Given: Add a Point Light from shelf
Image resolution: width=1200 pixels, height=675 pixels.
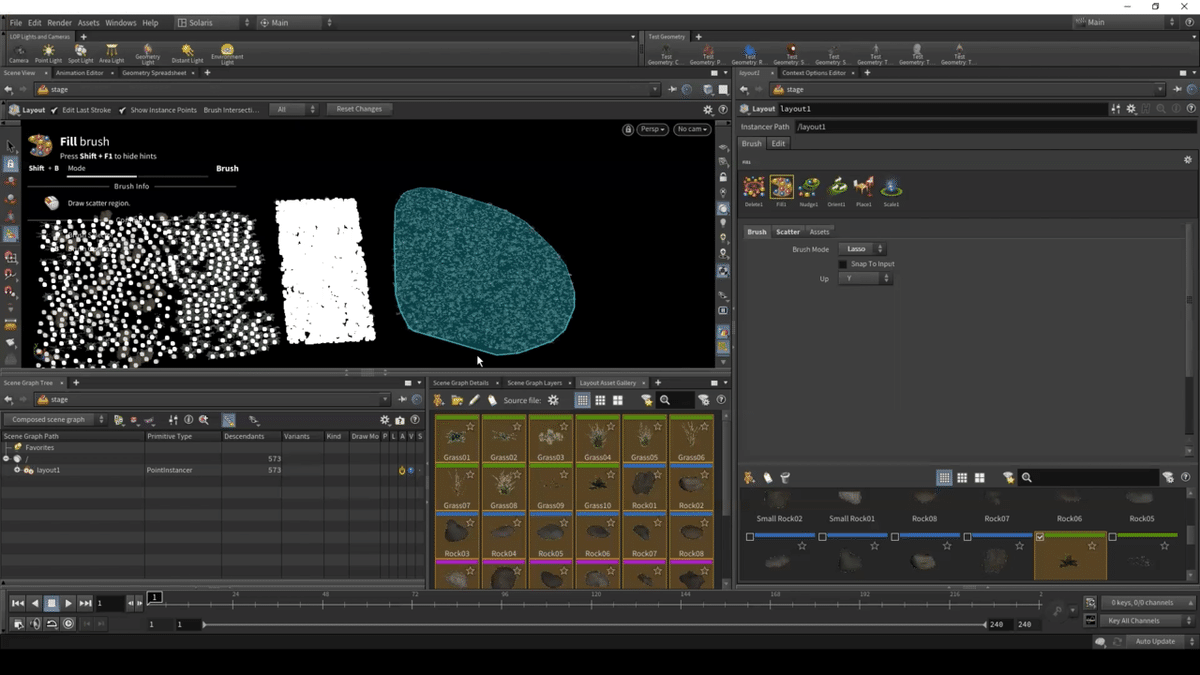Looking at the screenshot, I should pyautogui.click(x=48, y=52).
